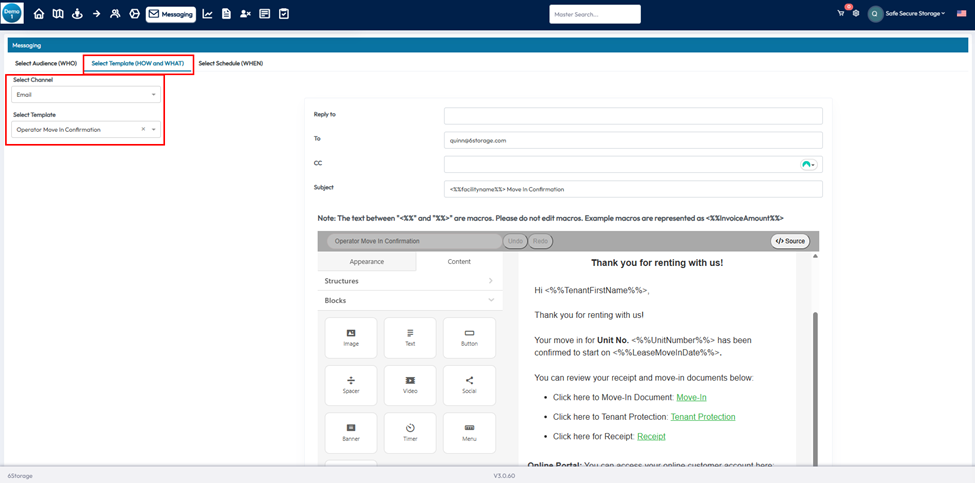The image size is (975, 483).
Task: Click the Source button
Action: 789,241
